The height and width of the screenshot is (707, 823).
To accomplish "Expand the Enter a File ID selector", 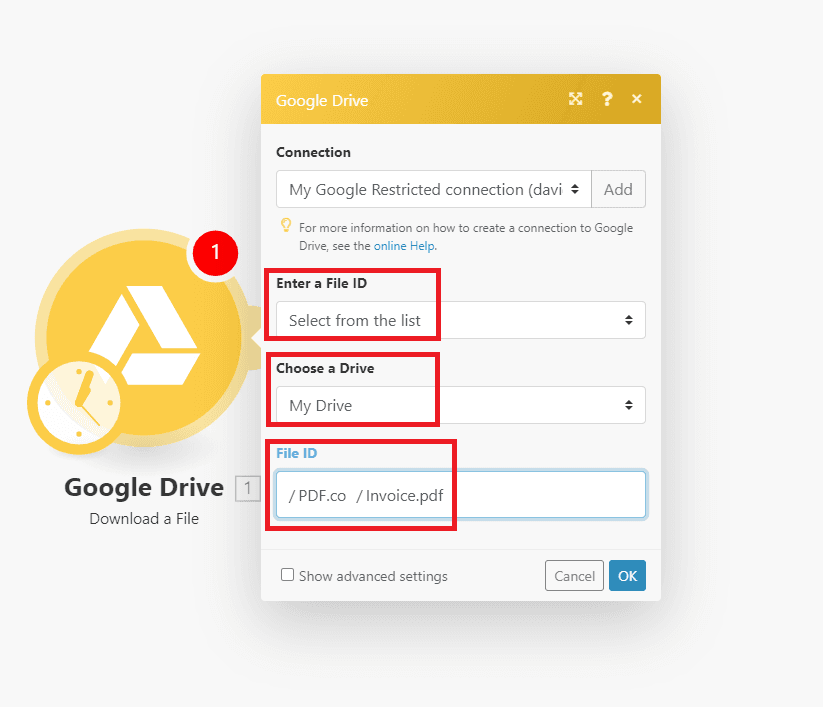I will [x=461, y=320].
